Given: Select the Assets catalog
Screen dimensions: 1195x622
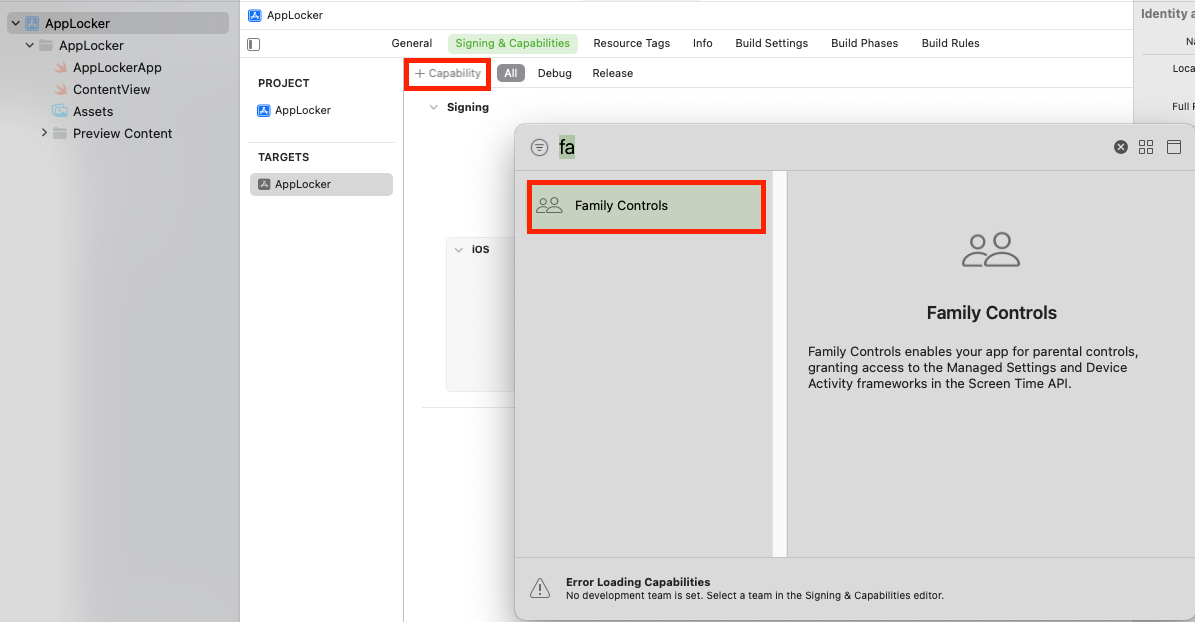Looking at the screenshot, I should click(93, 111).
